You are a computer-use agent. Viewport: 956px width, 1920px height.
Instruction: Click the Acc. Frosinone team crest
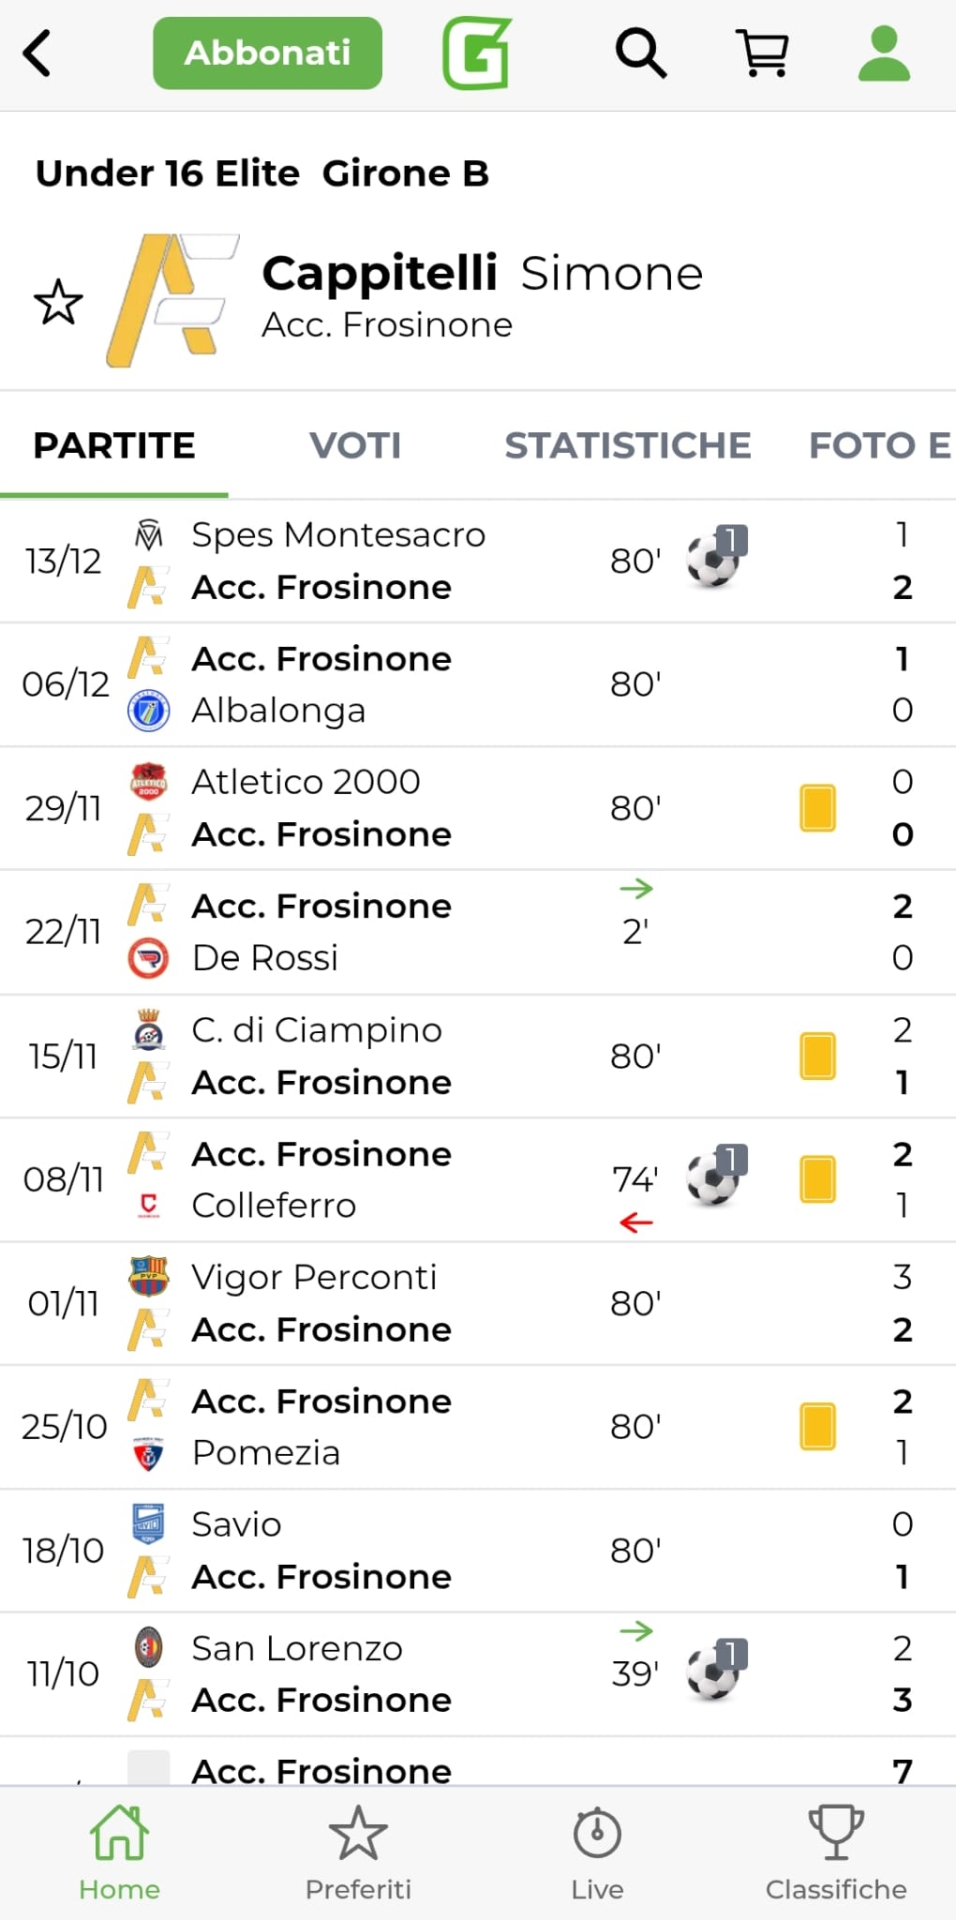[x=172, y=300]
